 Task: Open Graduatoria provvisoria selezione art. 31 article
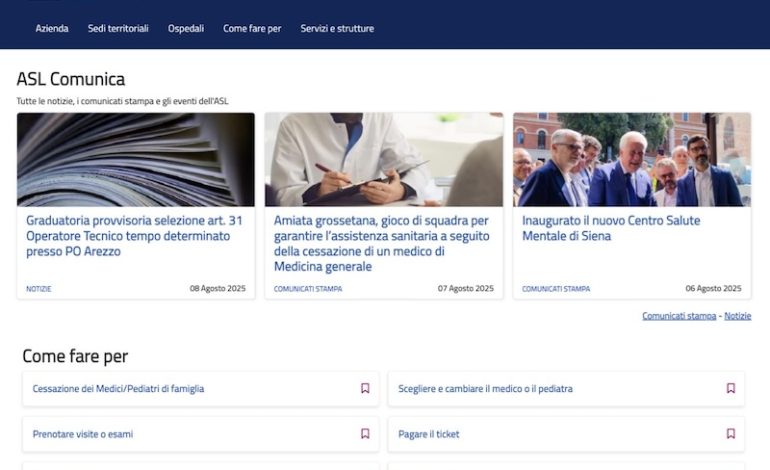coord(134,236)
